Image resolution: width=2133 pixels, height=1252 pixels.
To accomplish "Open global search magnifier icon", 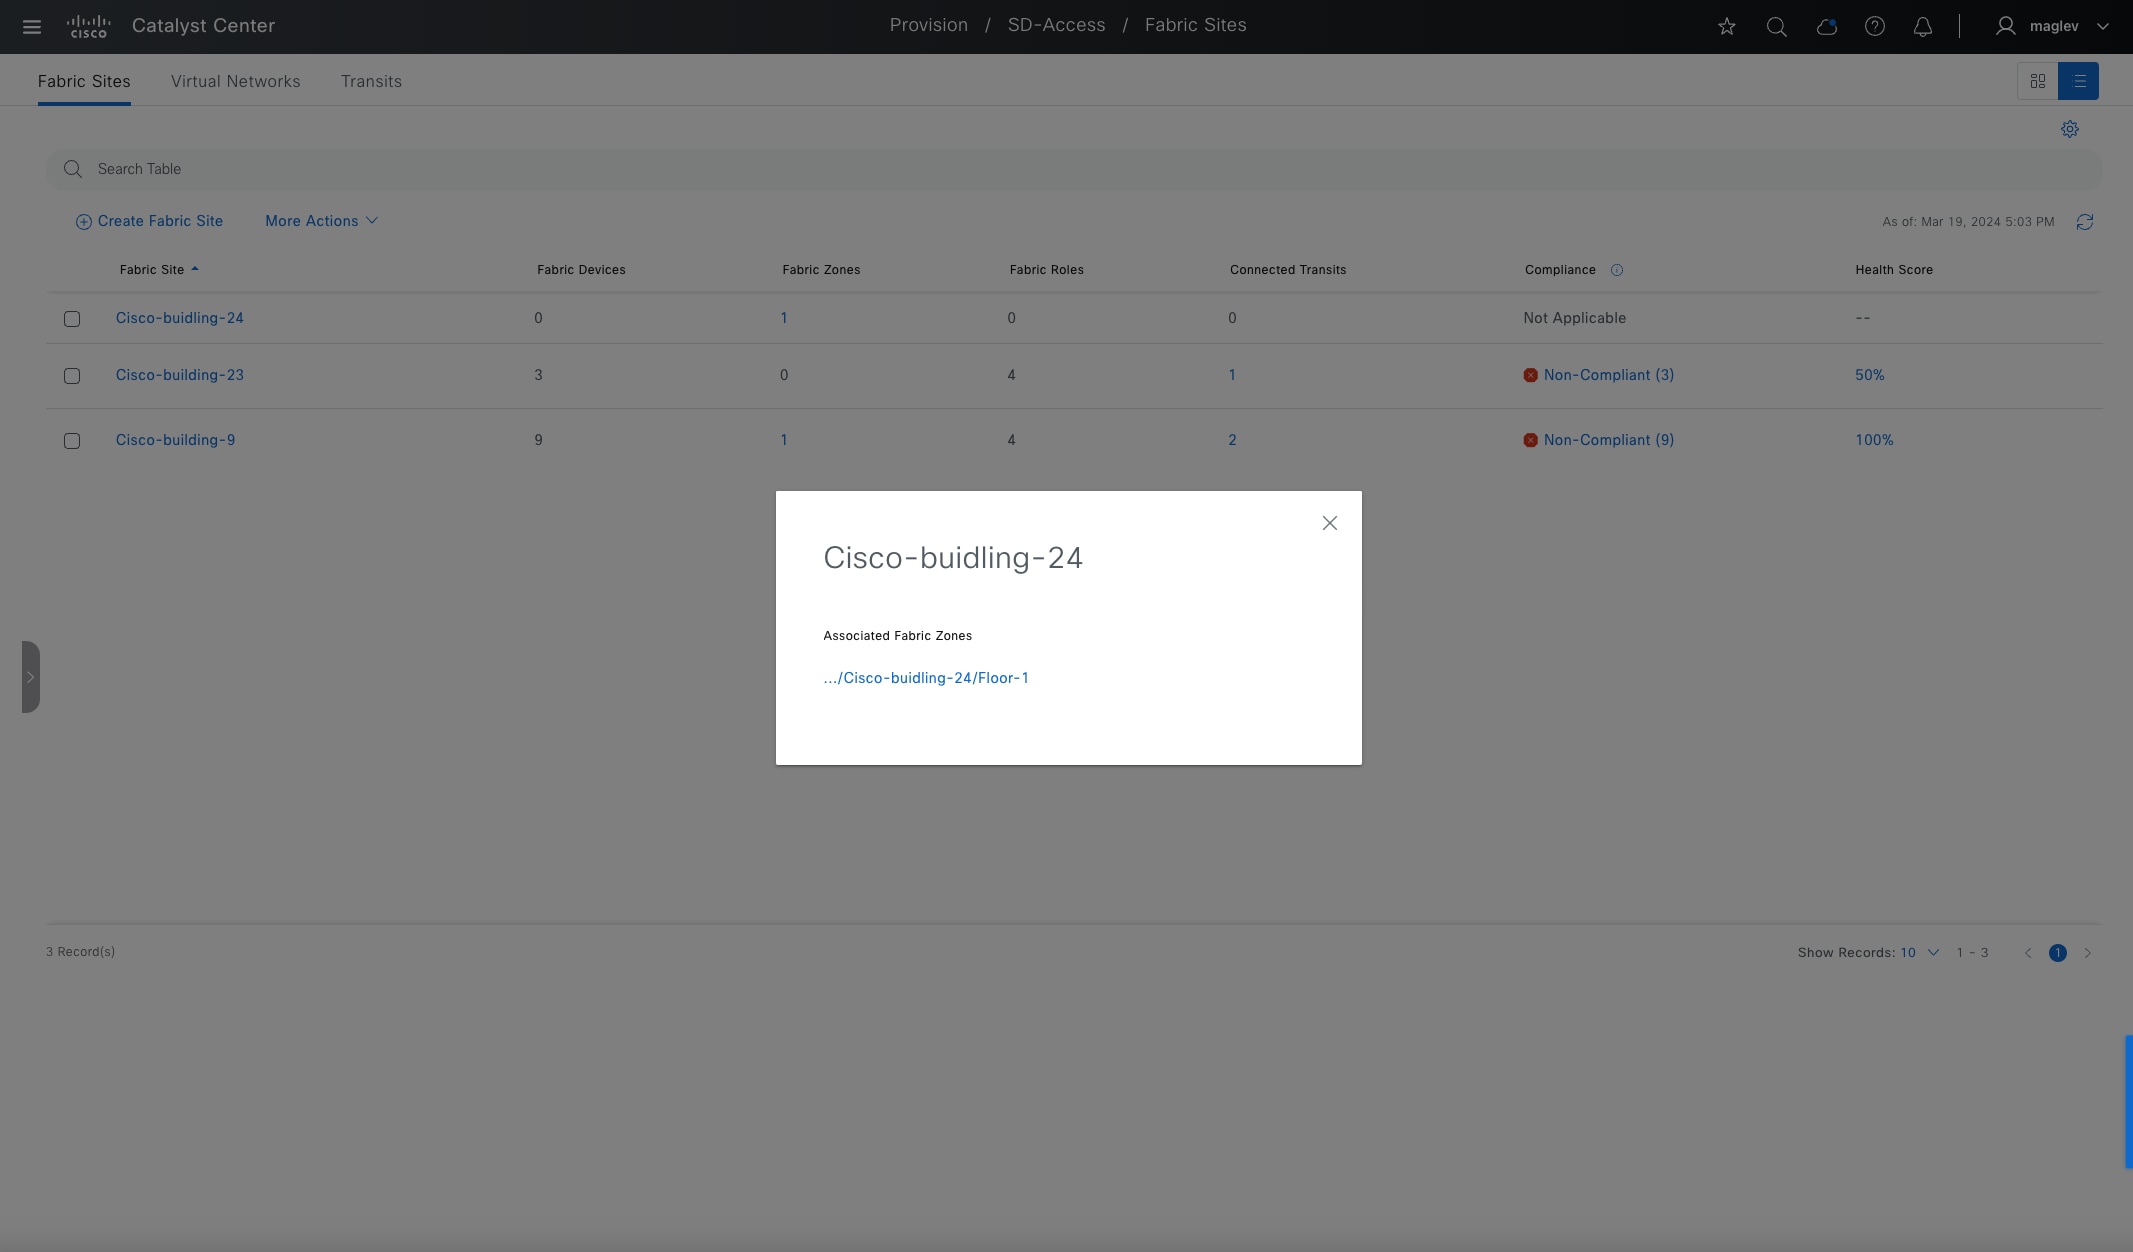I will click(x=1776, y=27).
